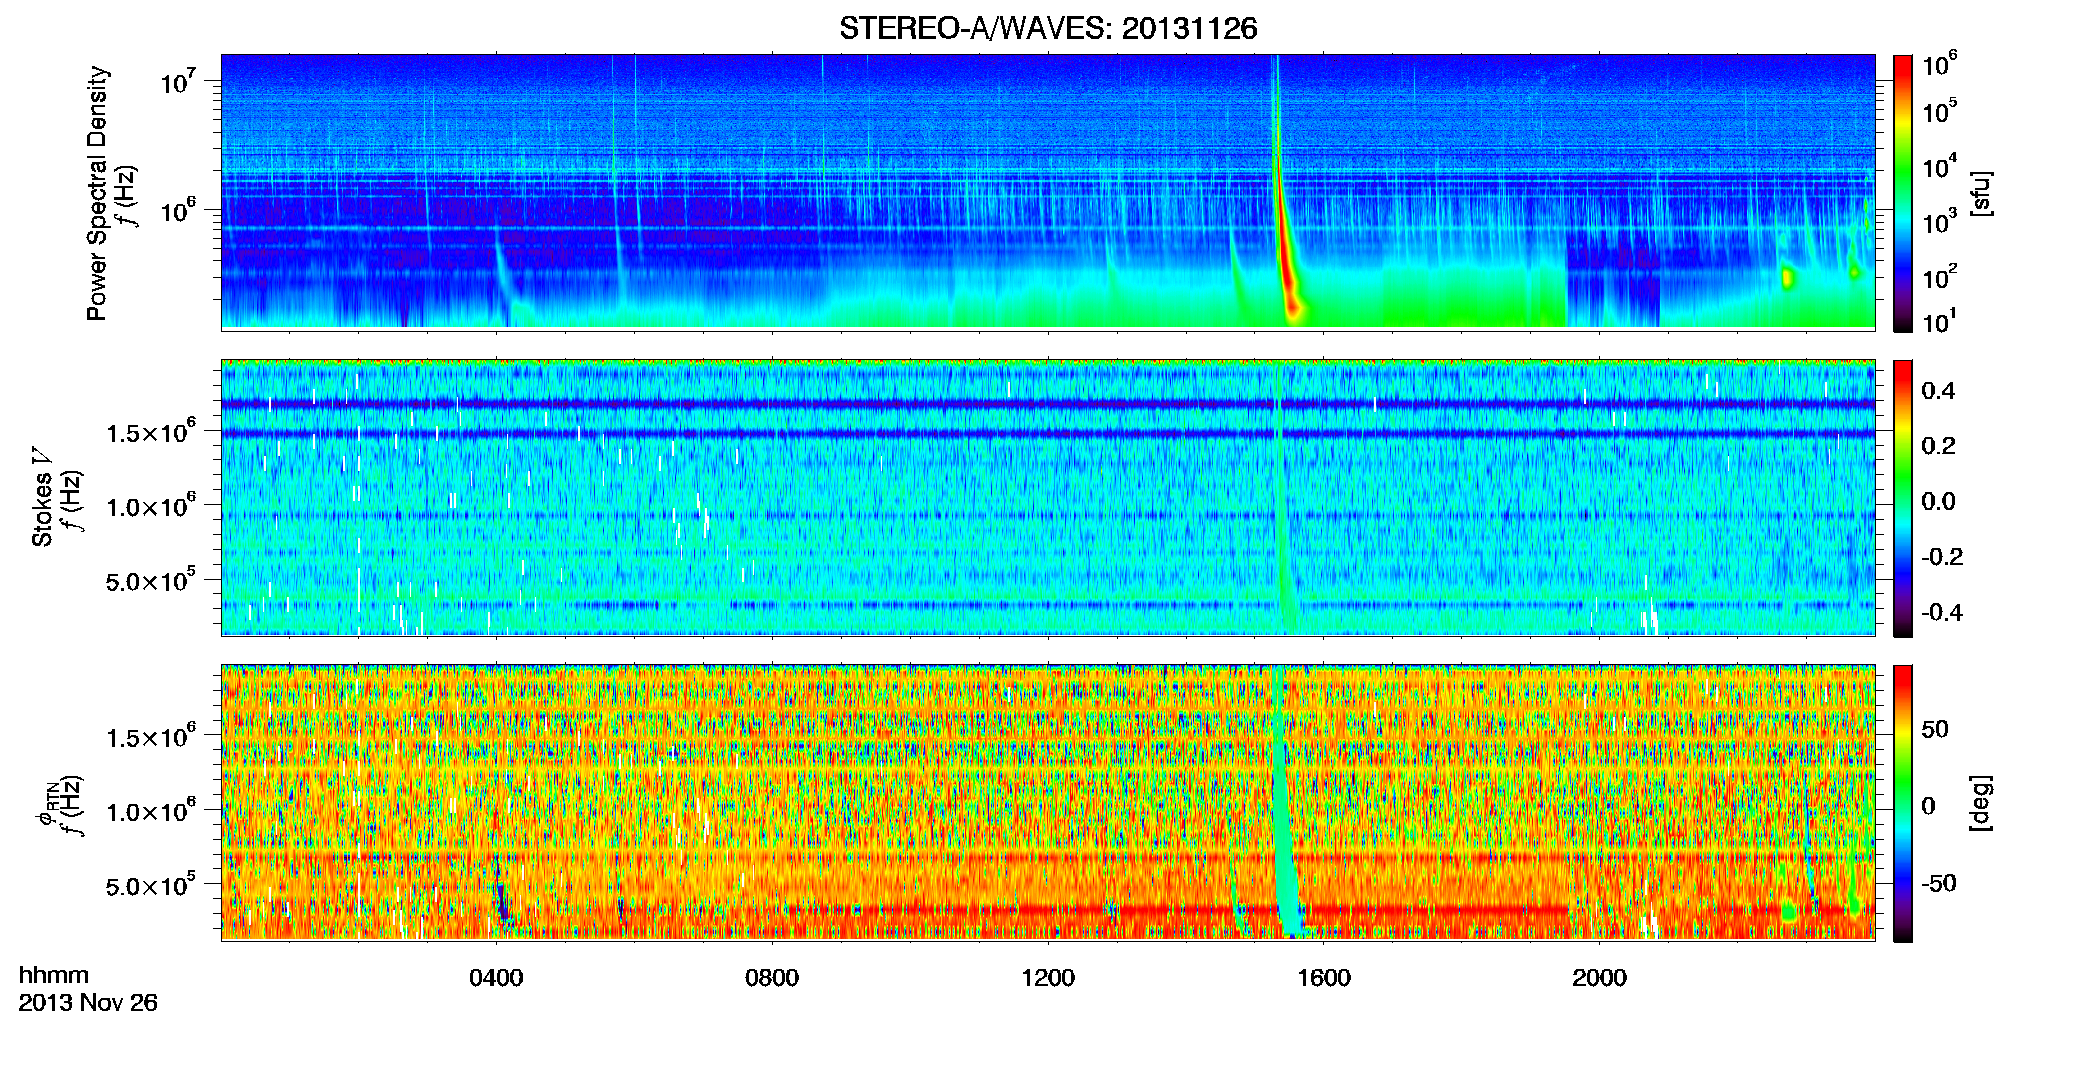Click the 1.5×10^6 tick on the φRTN panel
2096x1080 pixels.
pos(151,737)
